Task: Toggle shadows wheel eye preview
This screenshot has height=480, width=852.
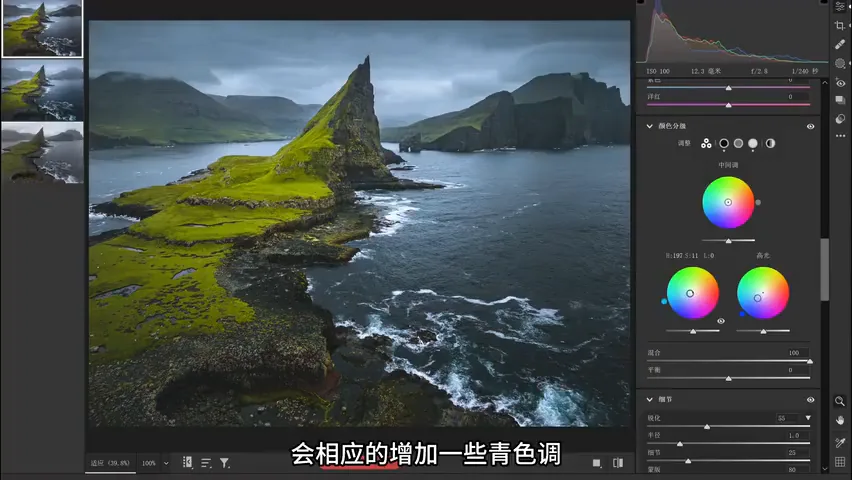Action: click(x=721, y=321)
